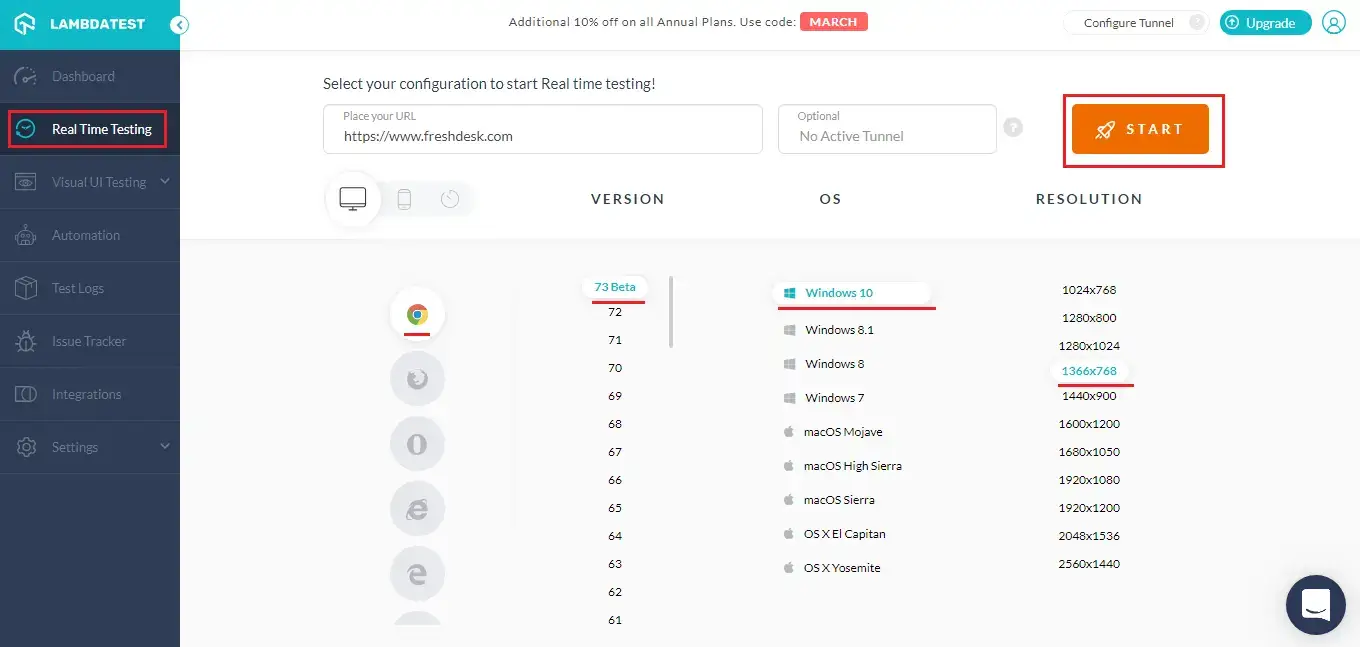Click the version list scrollbar
Screen dimensions: 1360x647
click(671, 312)
